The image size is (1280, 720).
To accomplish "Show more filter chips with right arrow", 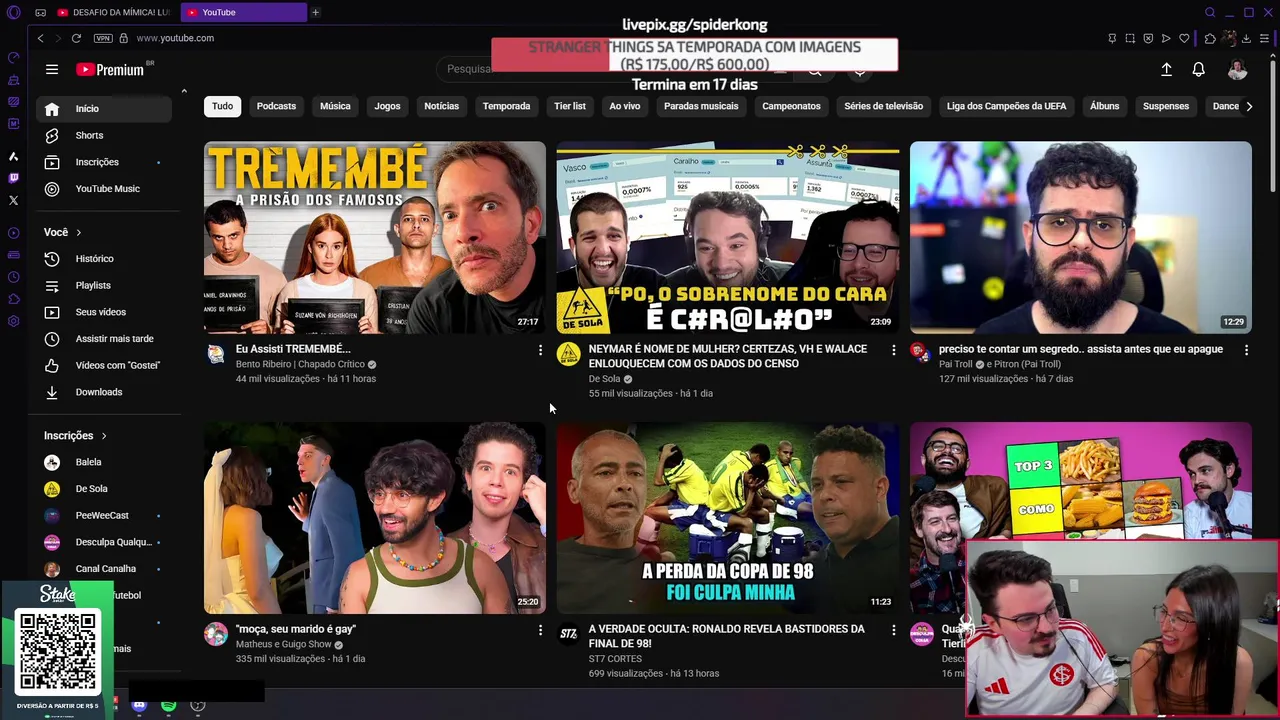I will click(x=1248, y=106).
